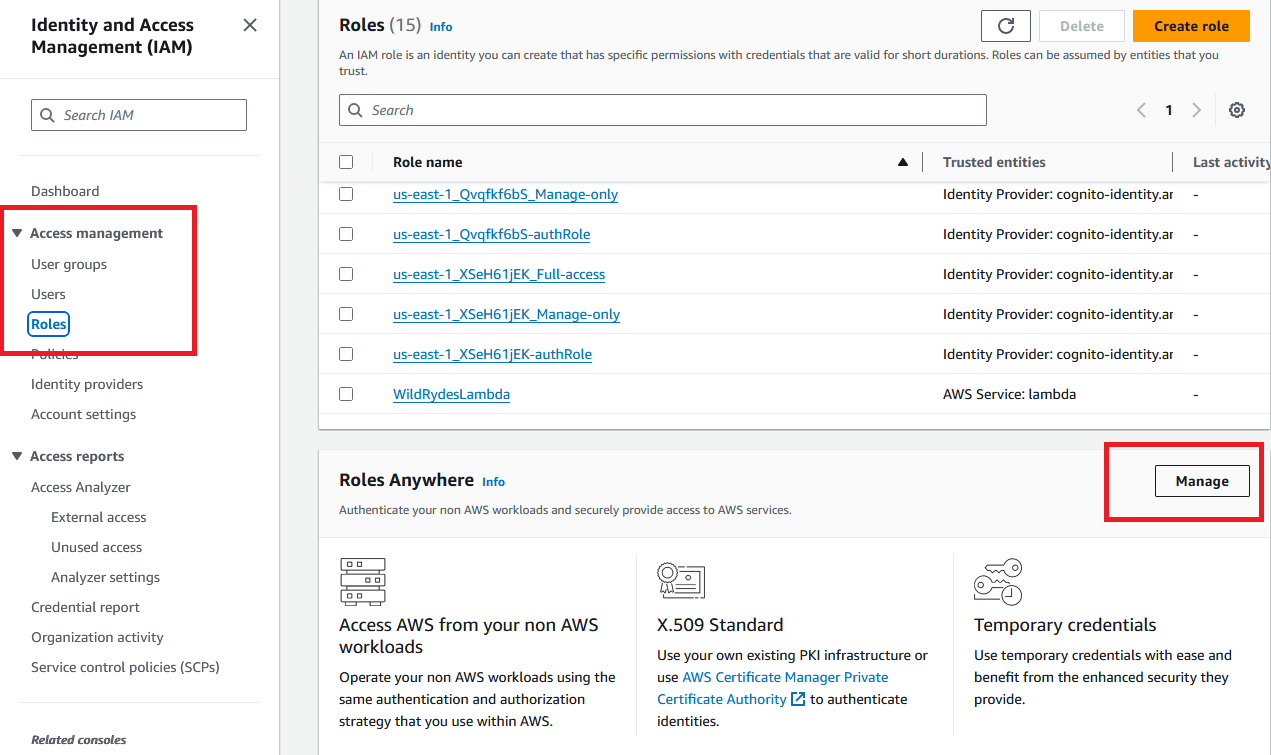Check the us-east-1_XSeH61jEK_authRole checkbox

tap(346, 354)
